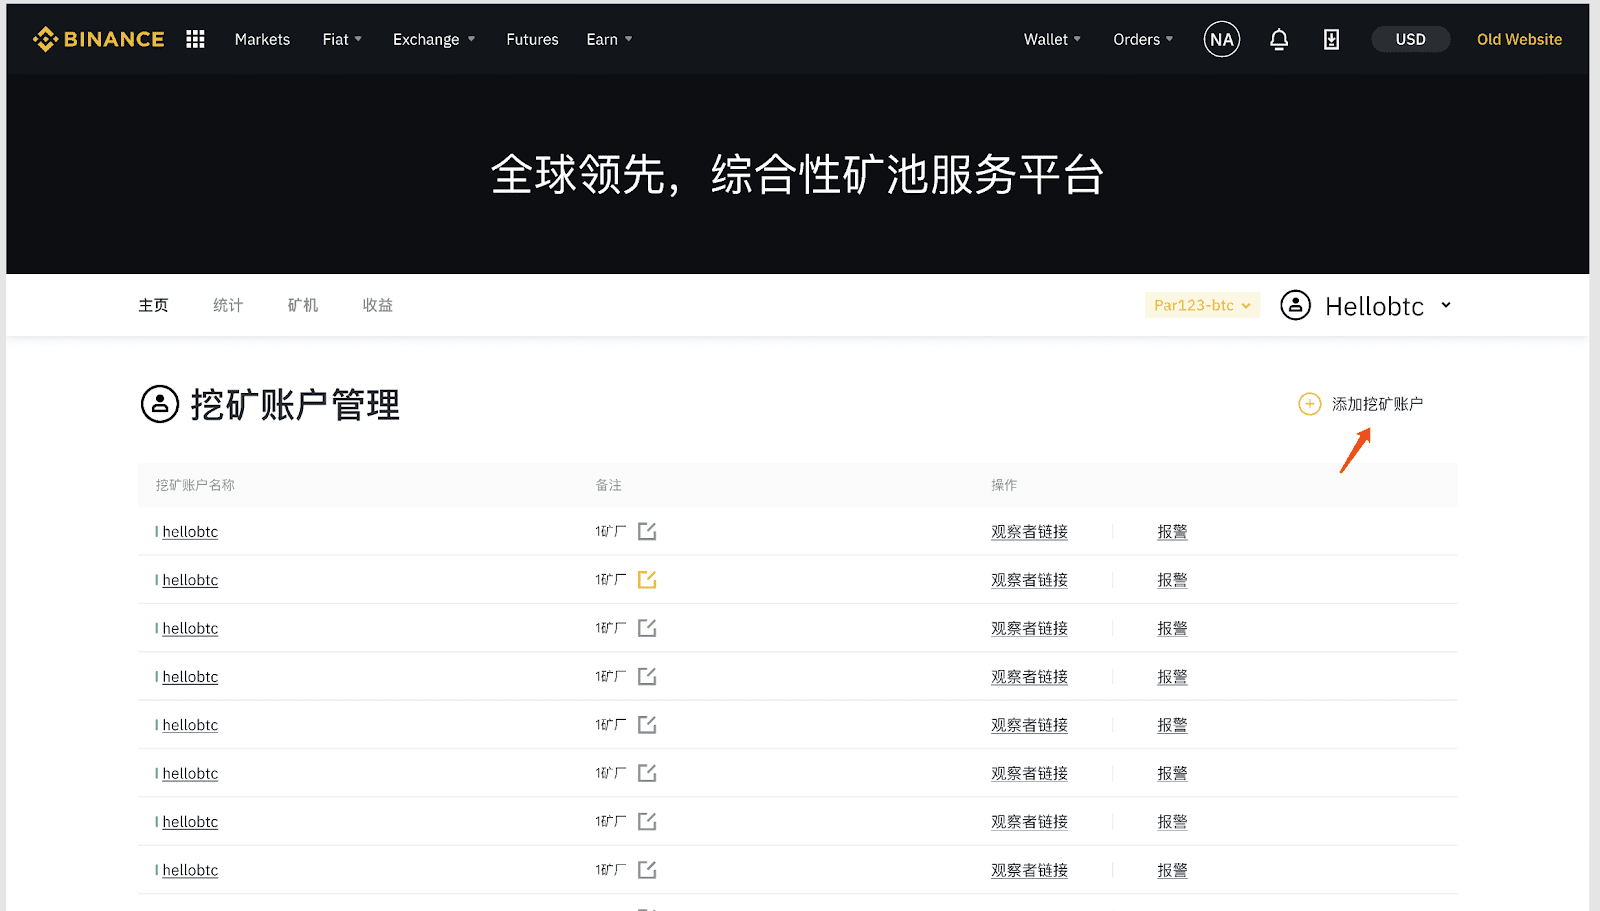
Task: Click the account icon beside 挖矿账户管理 heading
Action: click(160, 404)
